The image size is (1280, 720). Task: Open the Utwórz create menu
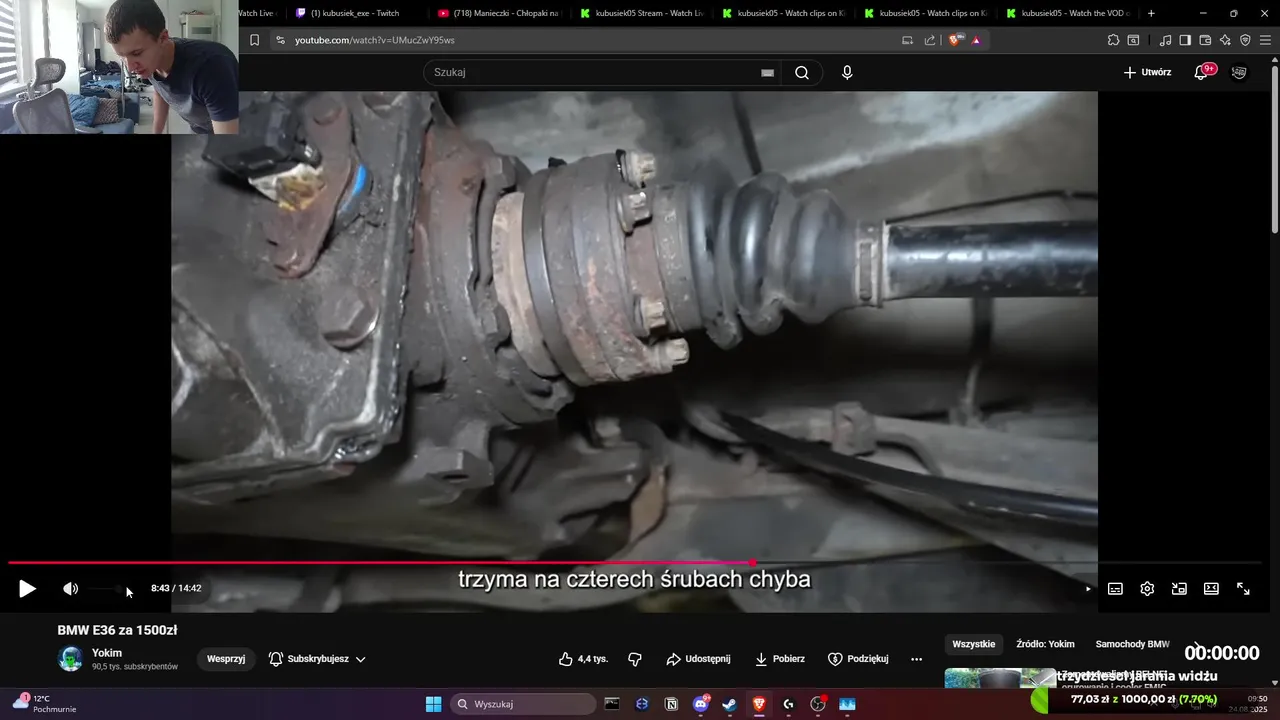(x=1147, y=72)
